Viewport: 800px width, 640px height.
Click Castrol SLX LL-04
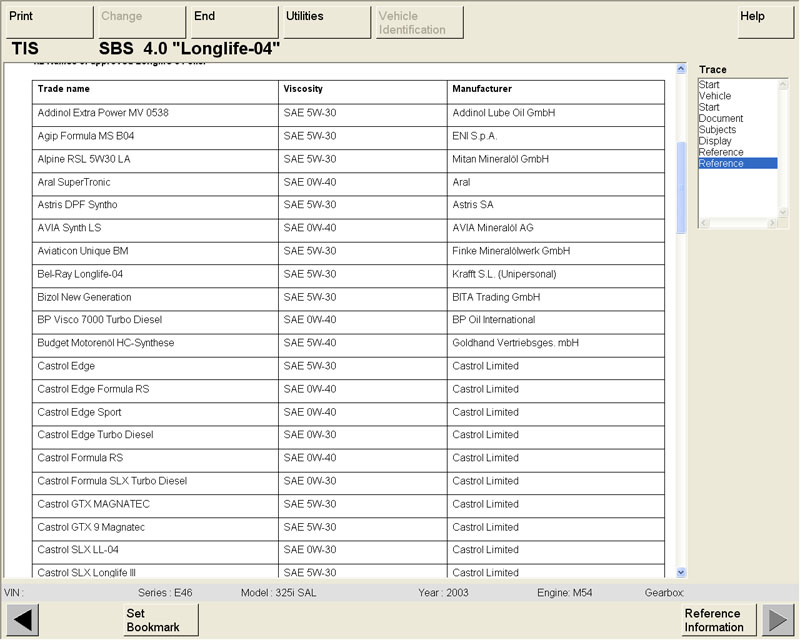pos(78,549)
